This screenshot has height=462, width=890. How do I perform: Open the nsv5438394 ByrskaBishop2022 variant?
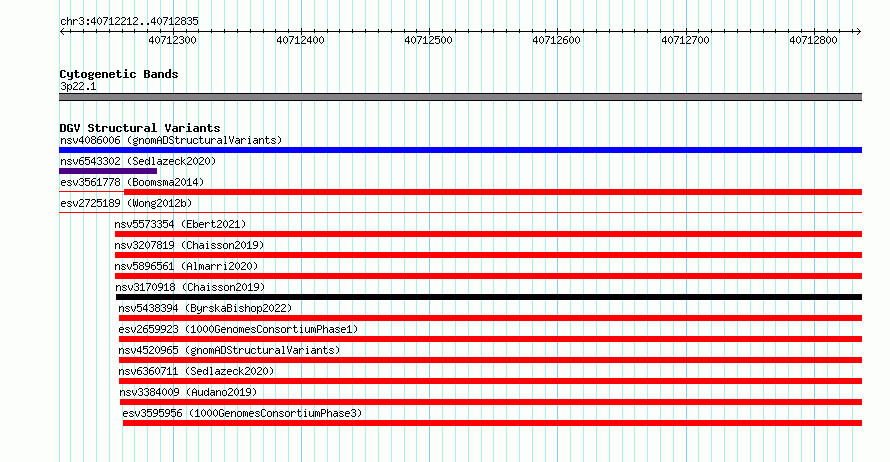click(205, 308)
